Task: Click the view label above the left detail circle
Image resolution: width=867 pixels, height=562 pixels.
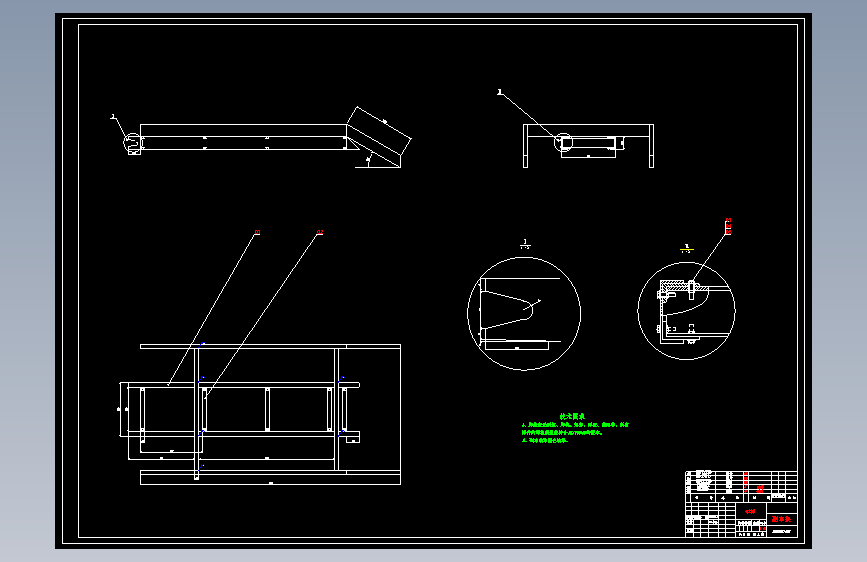Action: [x=525, y=244]
